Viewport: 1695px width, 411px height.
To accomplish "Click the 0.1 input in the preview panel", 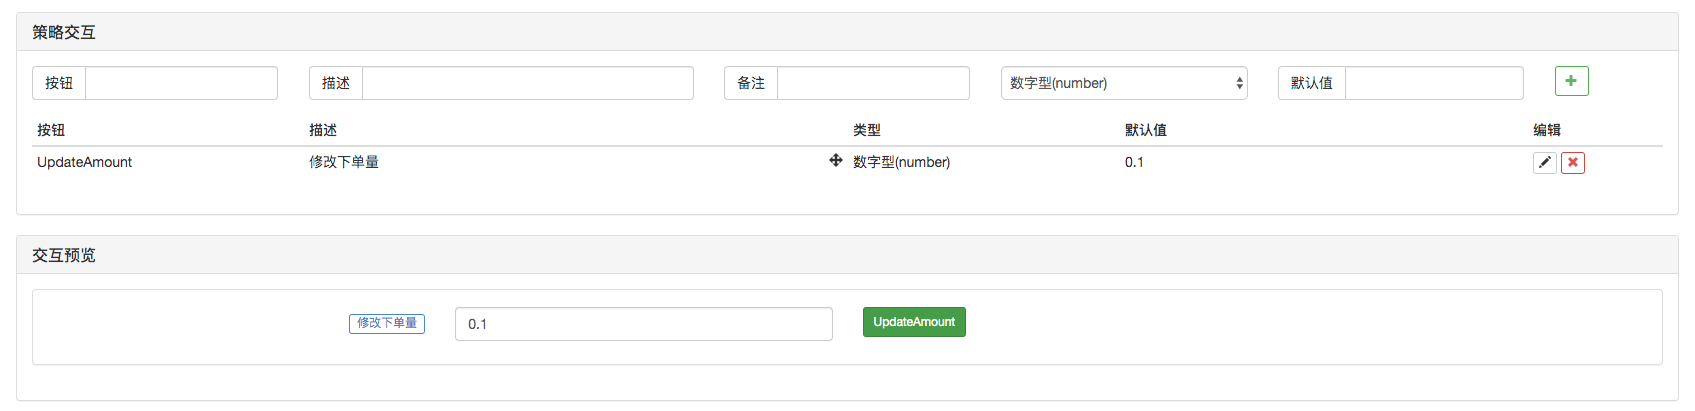I will [643, 324].
